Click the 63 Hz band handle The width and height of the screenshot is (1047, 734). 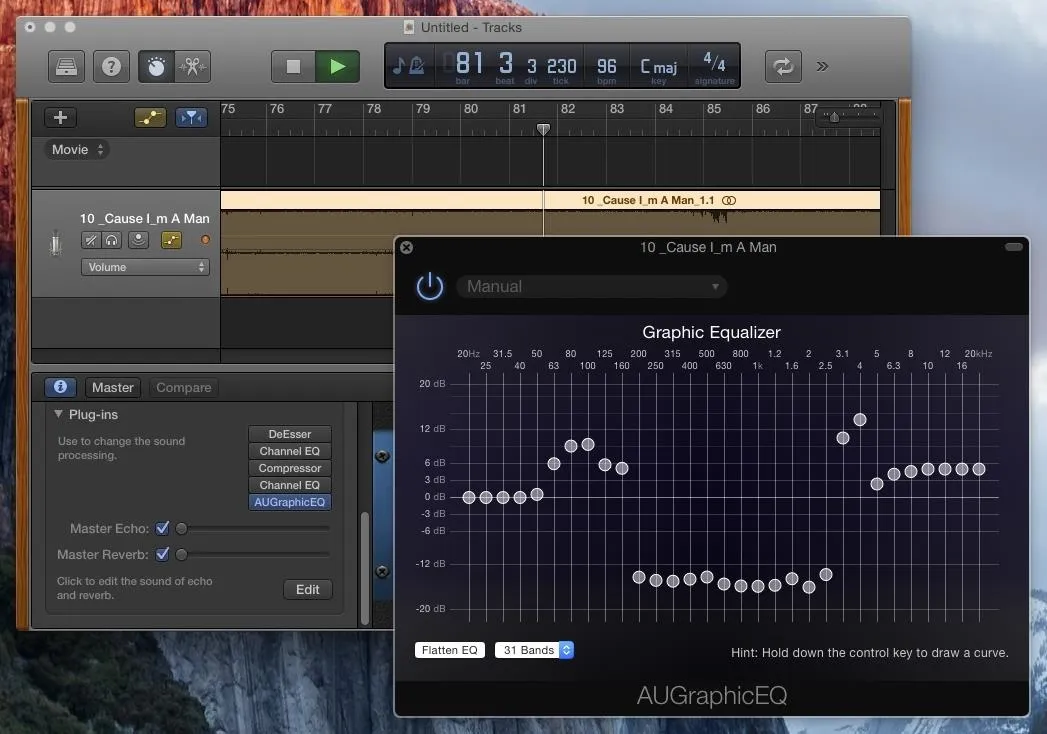pos(554,464)
